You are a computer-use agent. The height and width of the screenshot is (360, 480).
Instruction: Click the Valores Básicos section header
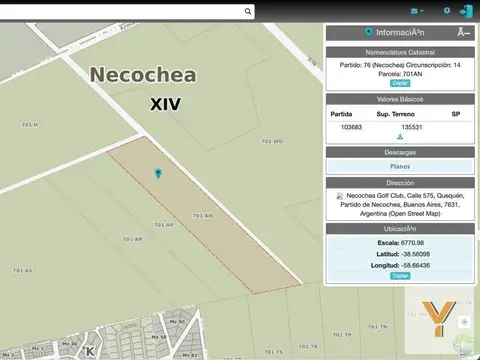pos(400,99)
